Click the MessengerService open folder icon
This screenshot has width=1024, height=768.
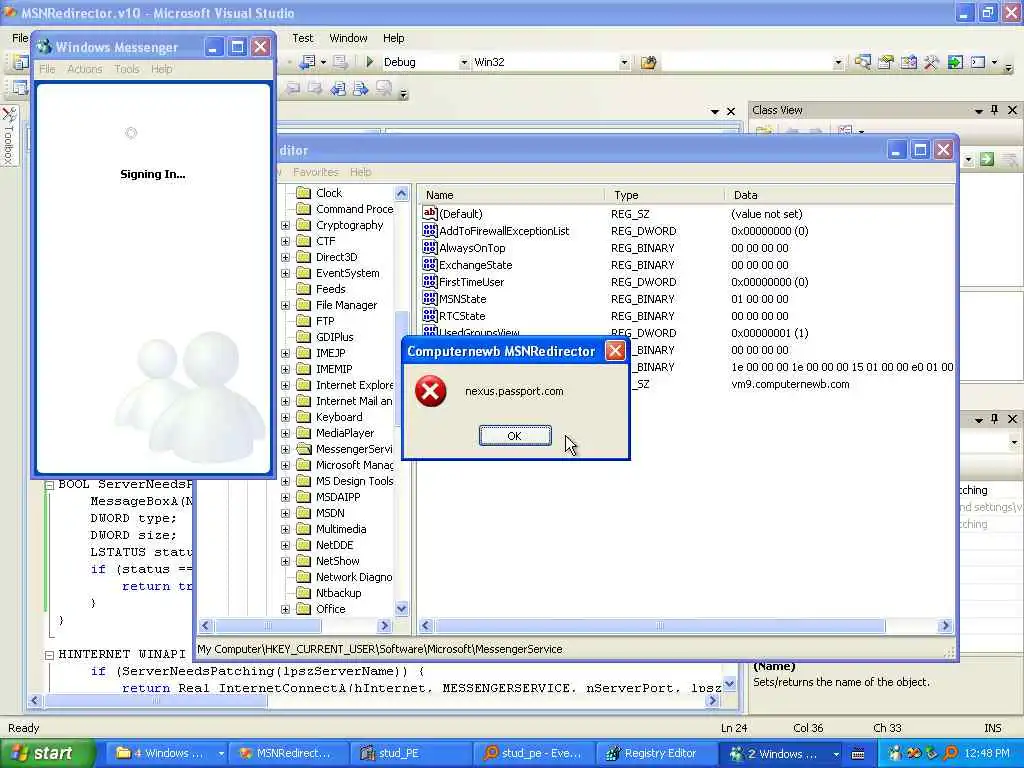tap(304, 449)
